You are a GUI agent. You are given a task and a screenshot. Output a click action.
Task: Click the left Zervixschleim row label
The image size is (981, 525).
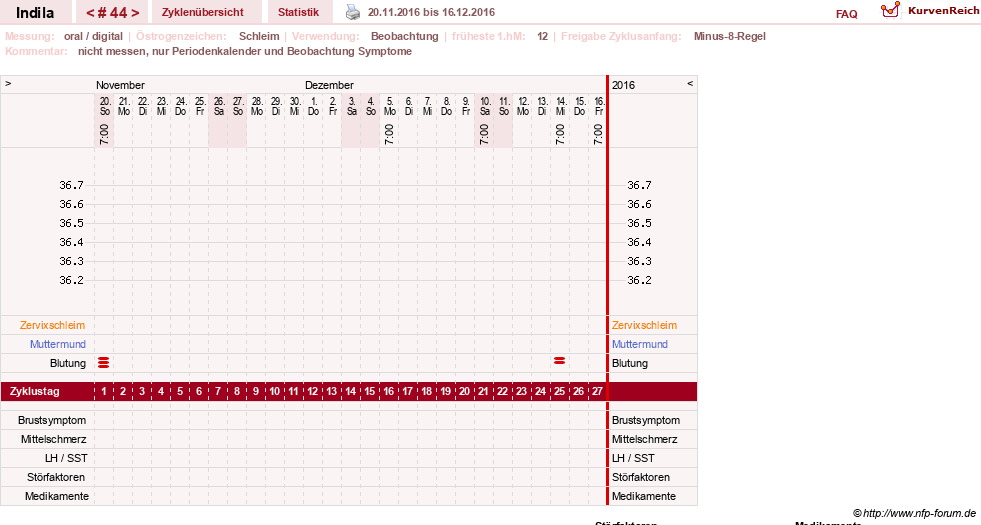click(53, 325)
